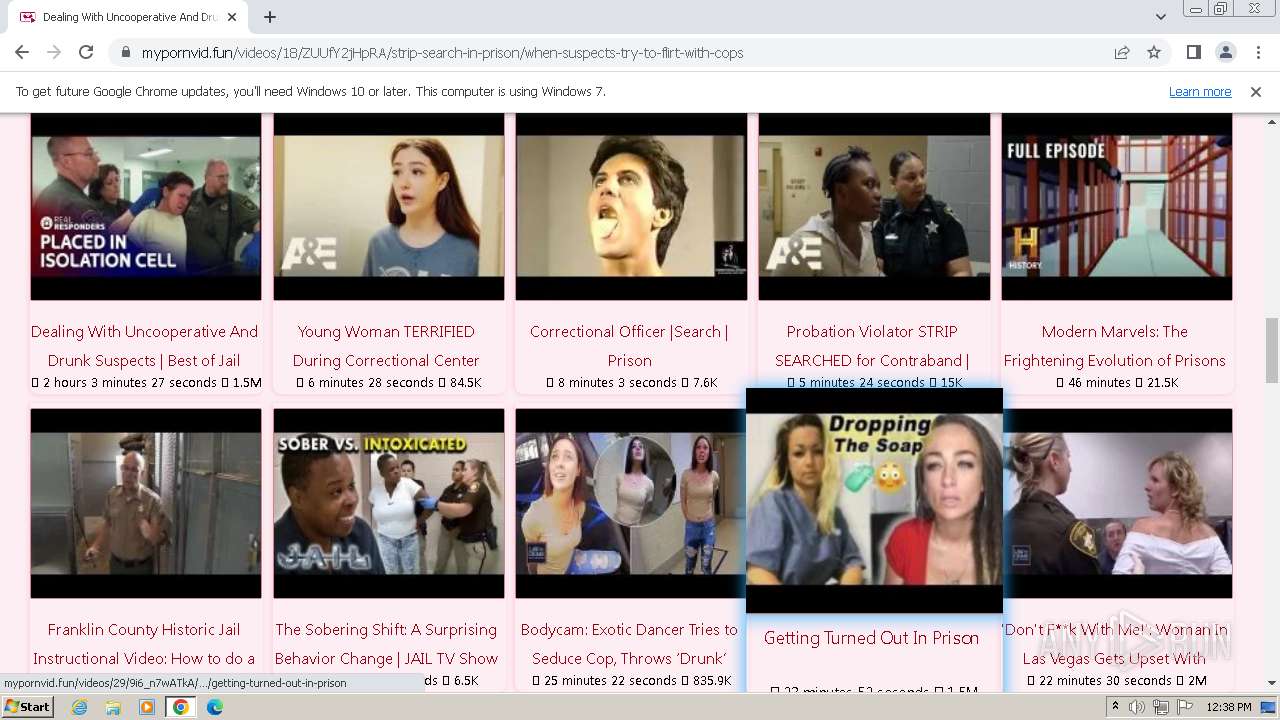Open Dealing With Uncooperative And Drunk Suspects link

coord(144,346)
